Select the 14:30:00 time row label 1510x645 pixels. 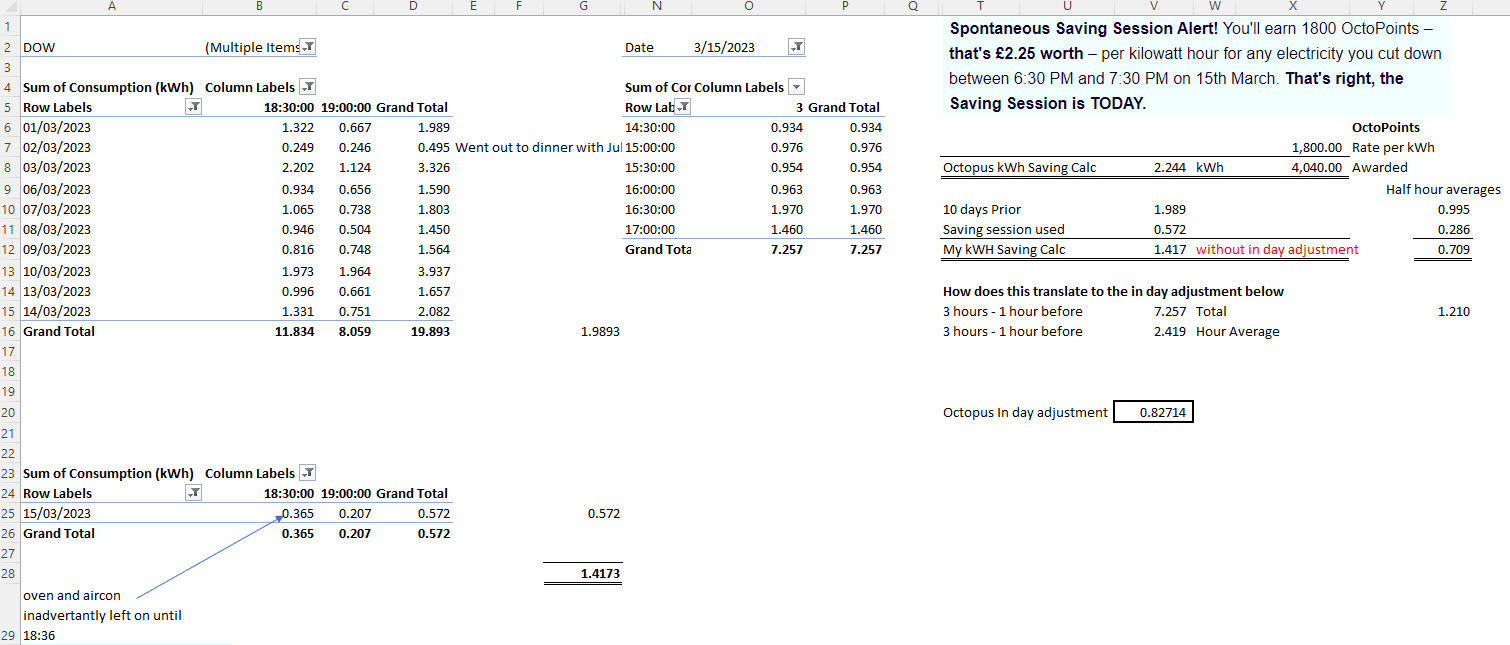[x=650, y=127]
